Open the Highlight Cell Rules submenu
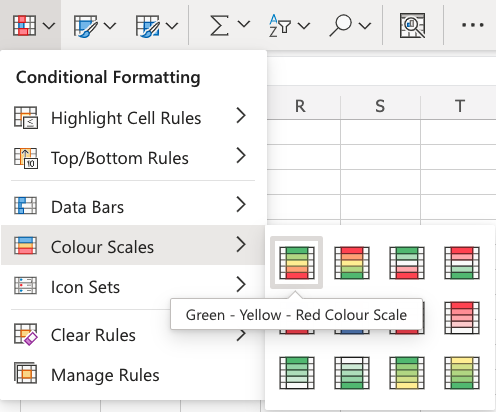This screenshot has height=412, width=496. click(x=133, y=118)
